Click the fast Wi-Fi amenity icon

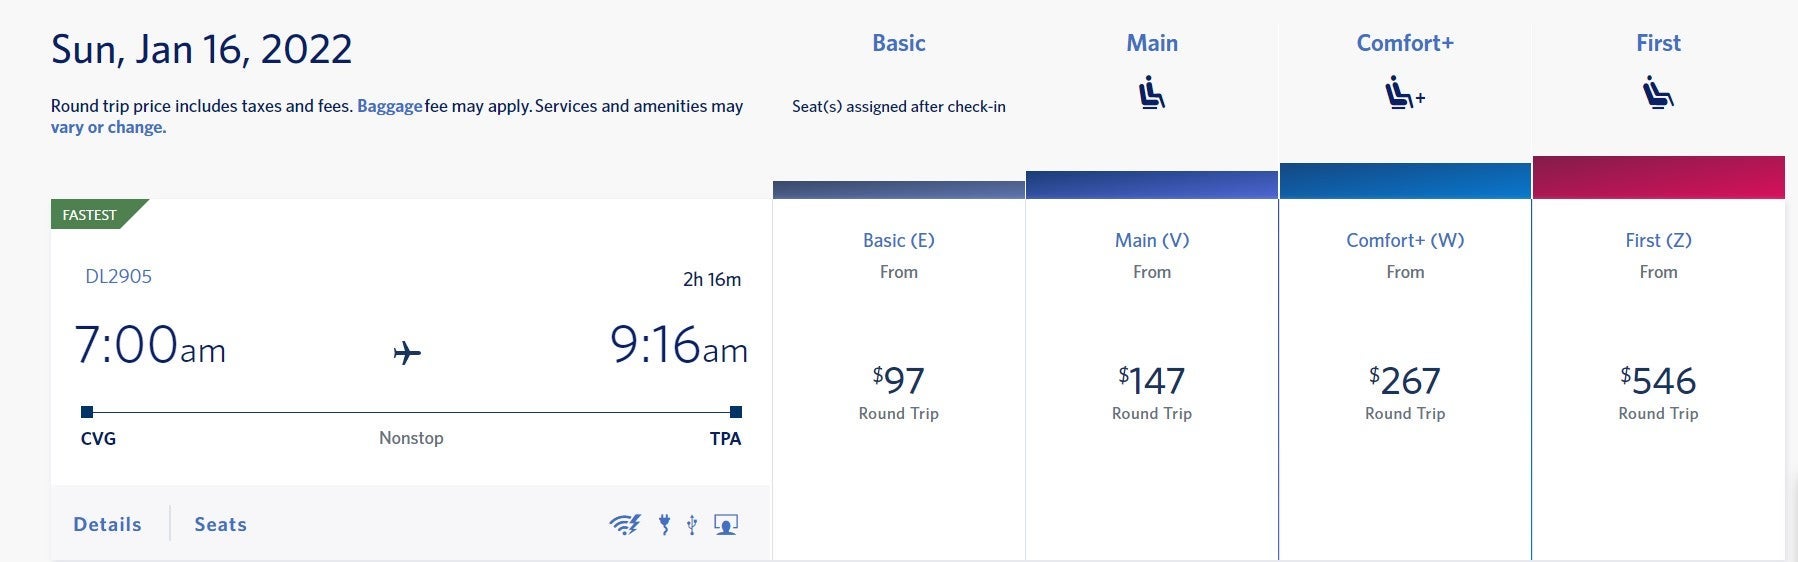pyautogui.click(x=625, y=524)
